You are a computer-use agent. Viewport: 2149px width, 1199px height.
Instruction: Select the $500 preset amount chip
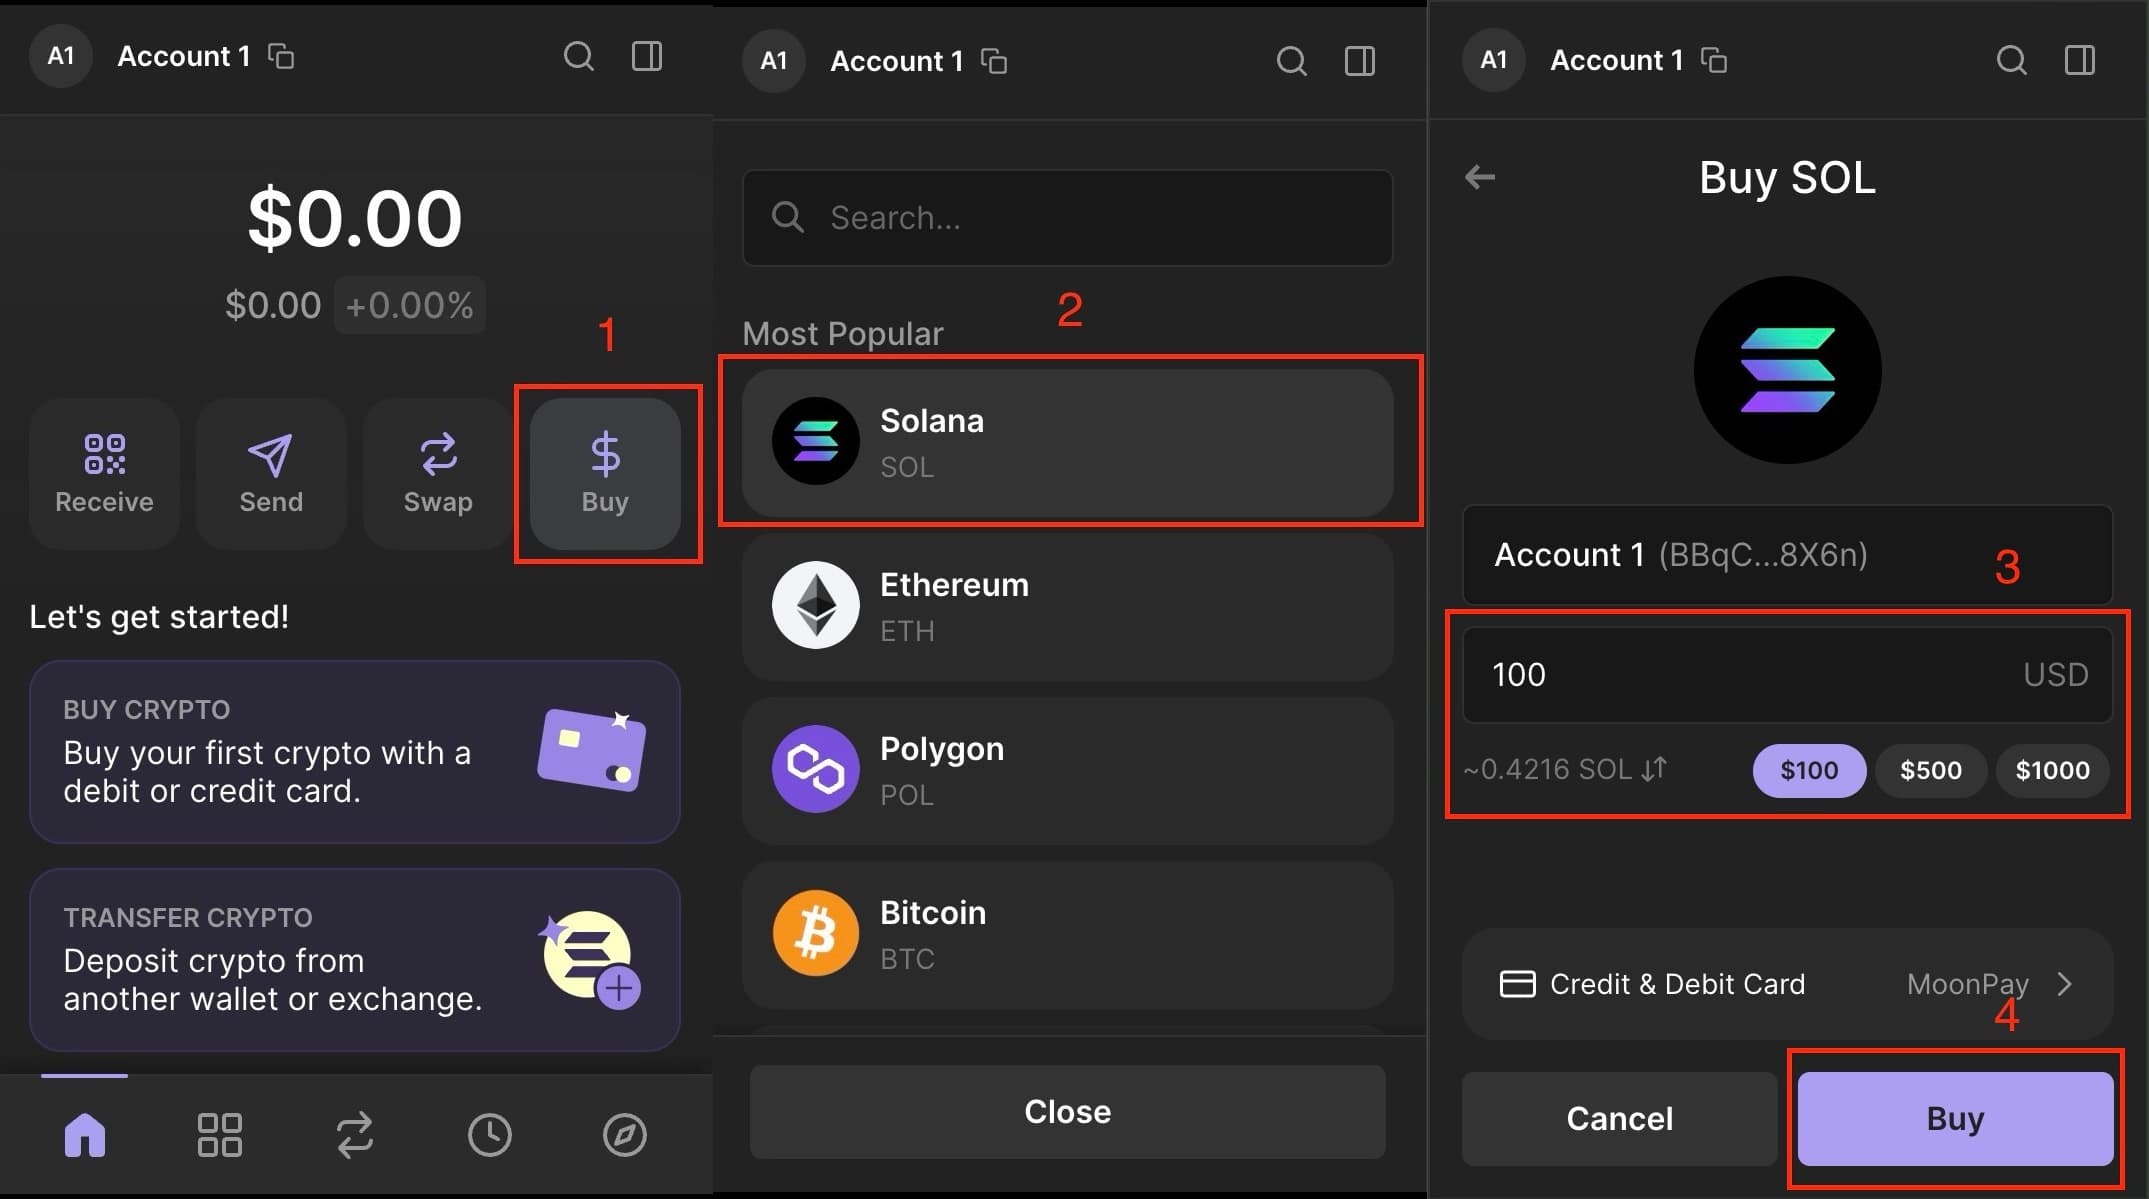point(1930,770)
